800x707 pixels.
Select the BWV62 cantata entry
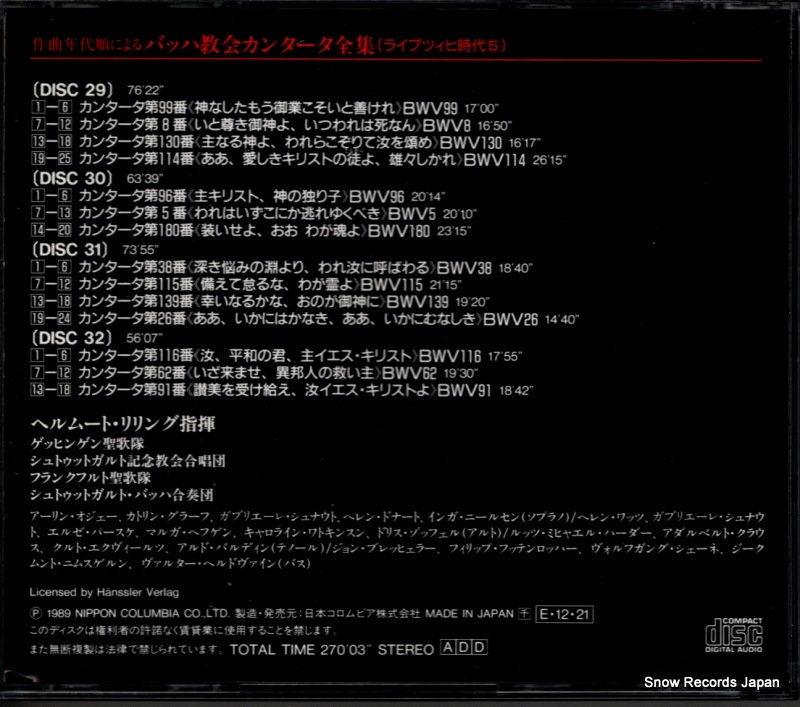(x=254, y=373)
